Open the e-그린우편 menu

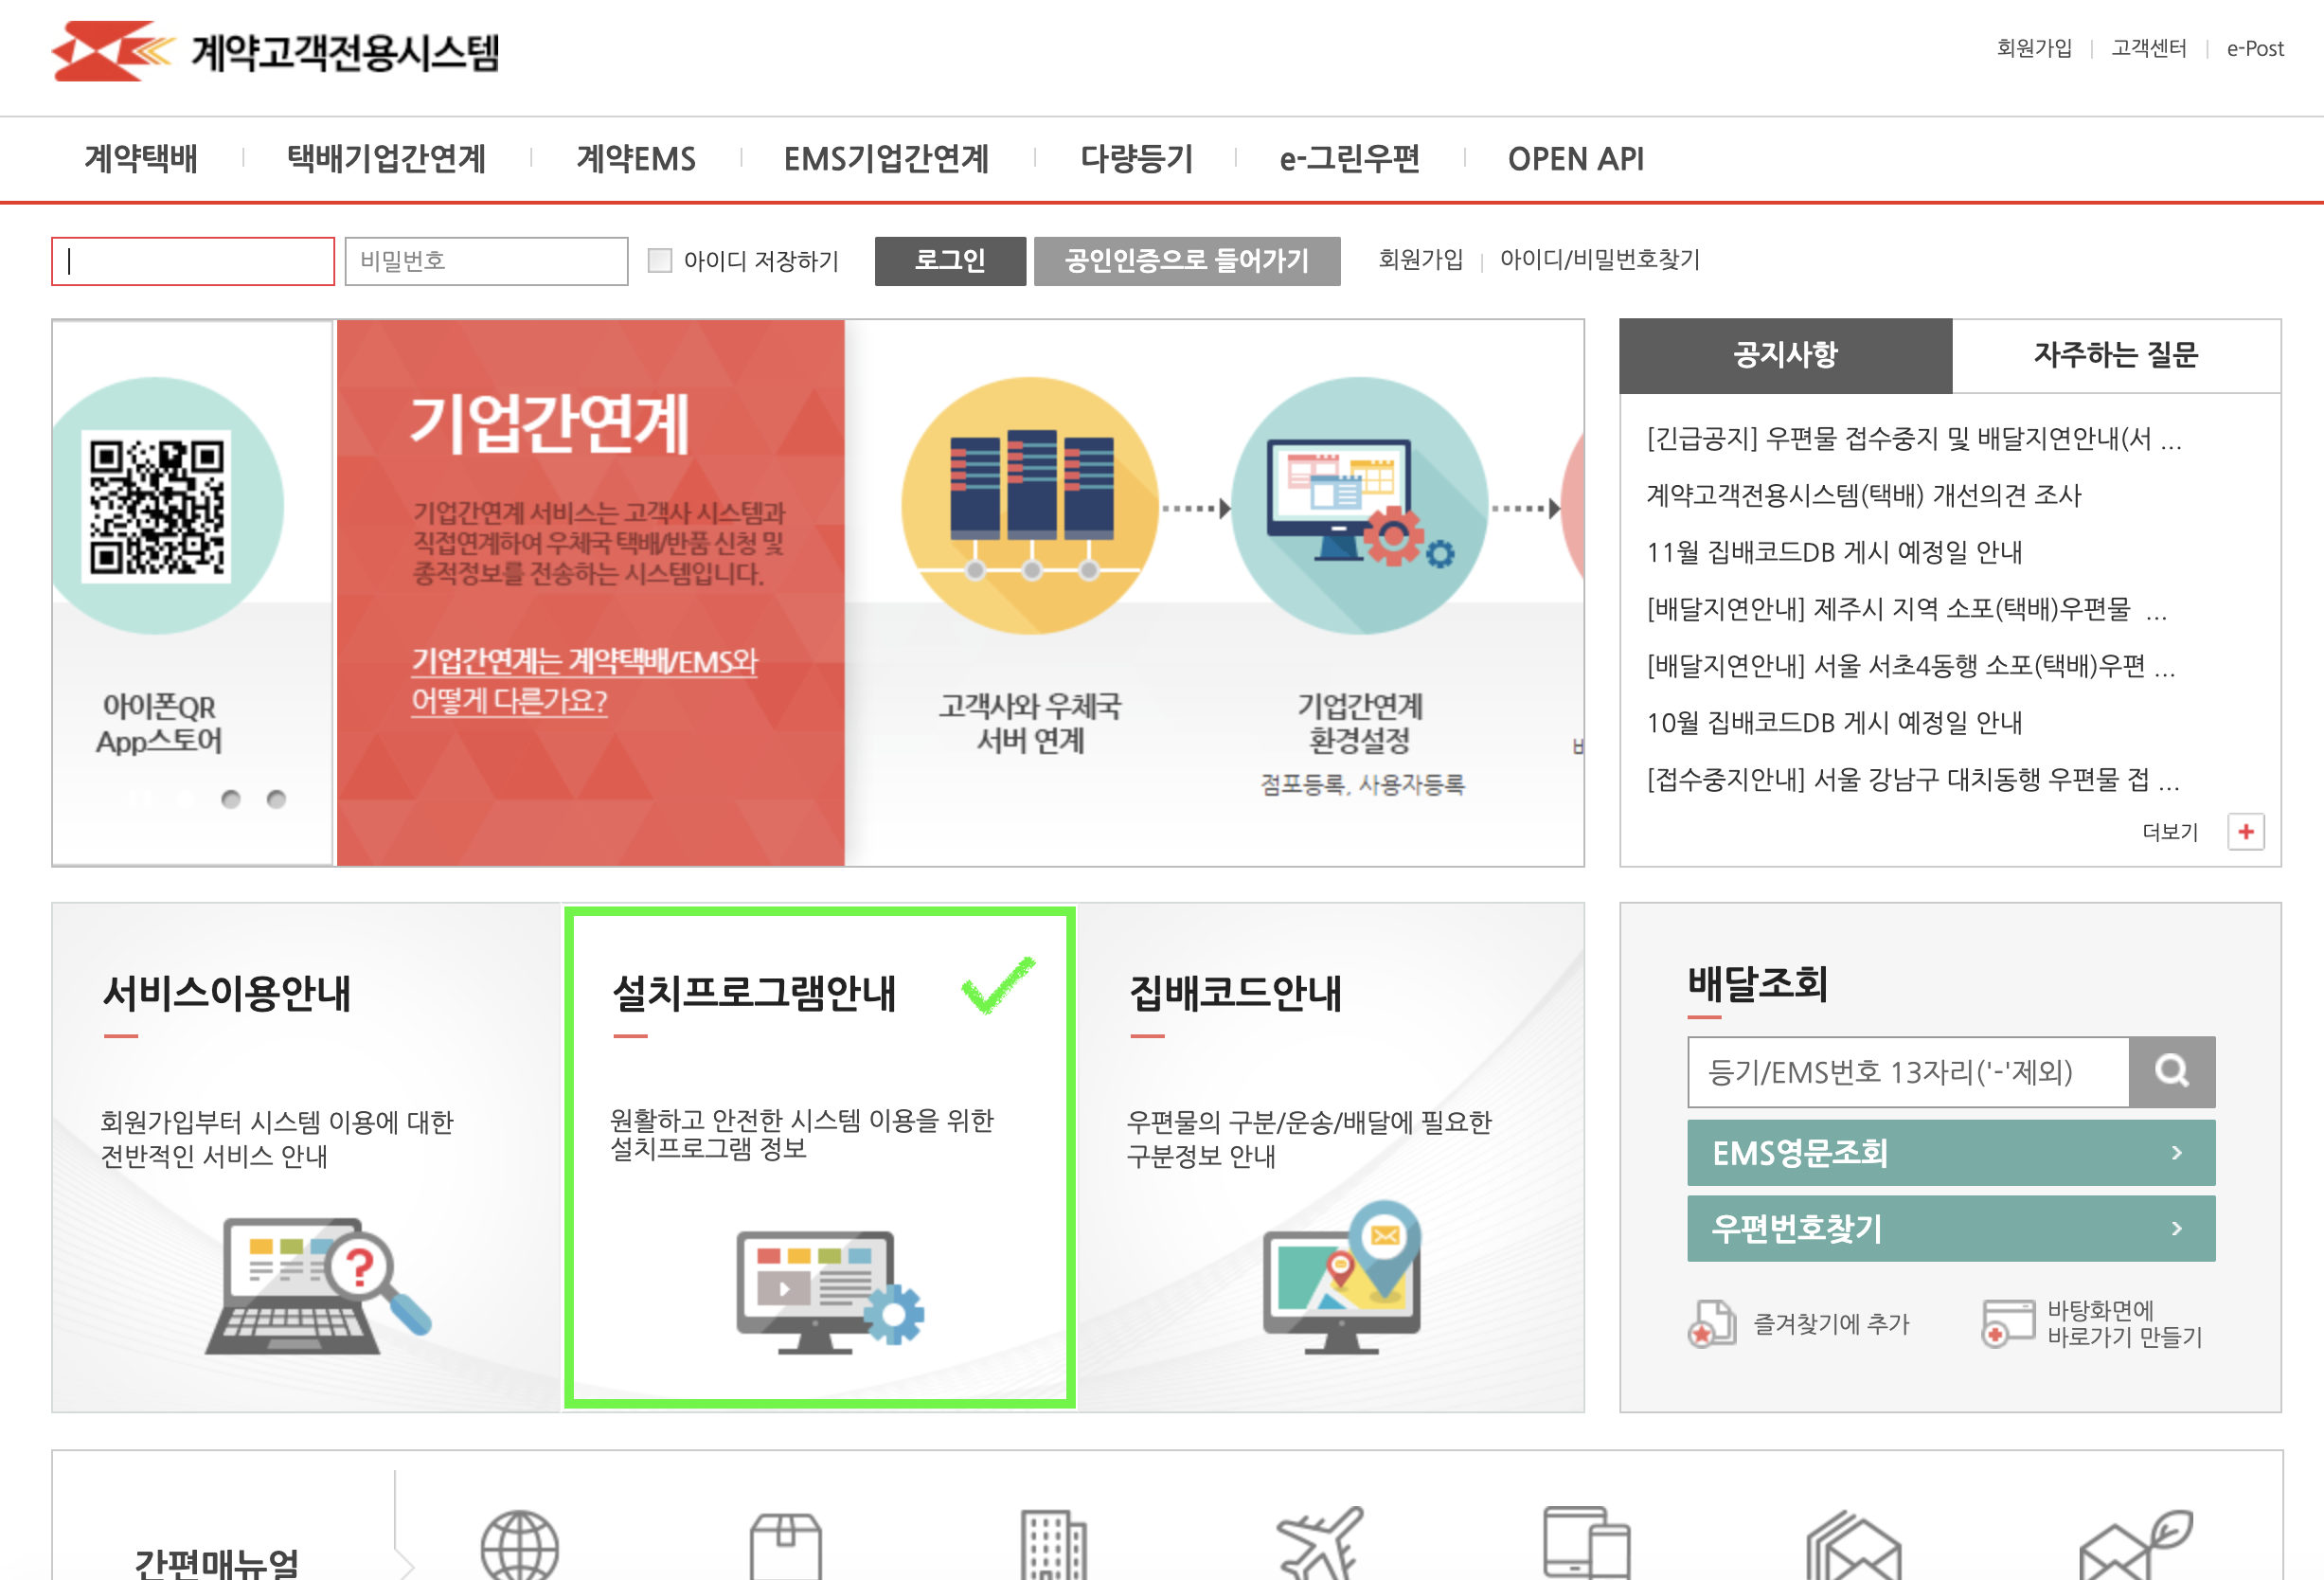pyautogui.click(x=1350, y=159)
